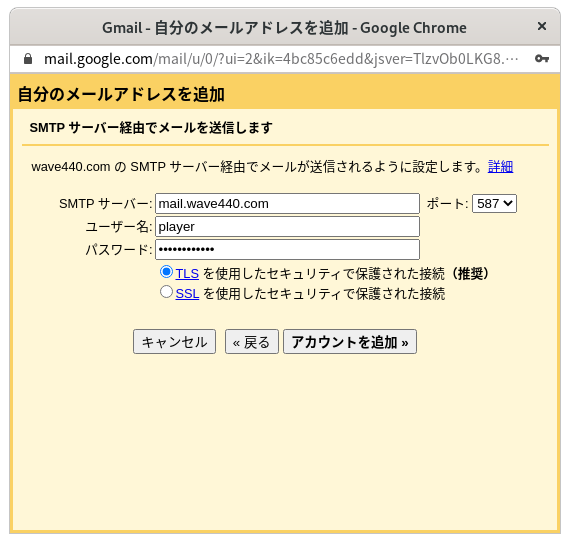The height and width of the screenshot is (543, 570).
Task: Open the saved passwords key icon
Action: [x=542, y=59]
